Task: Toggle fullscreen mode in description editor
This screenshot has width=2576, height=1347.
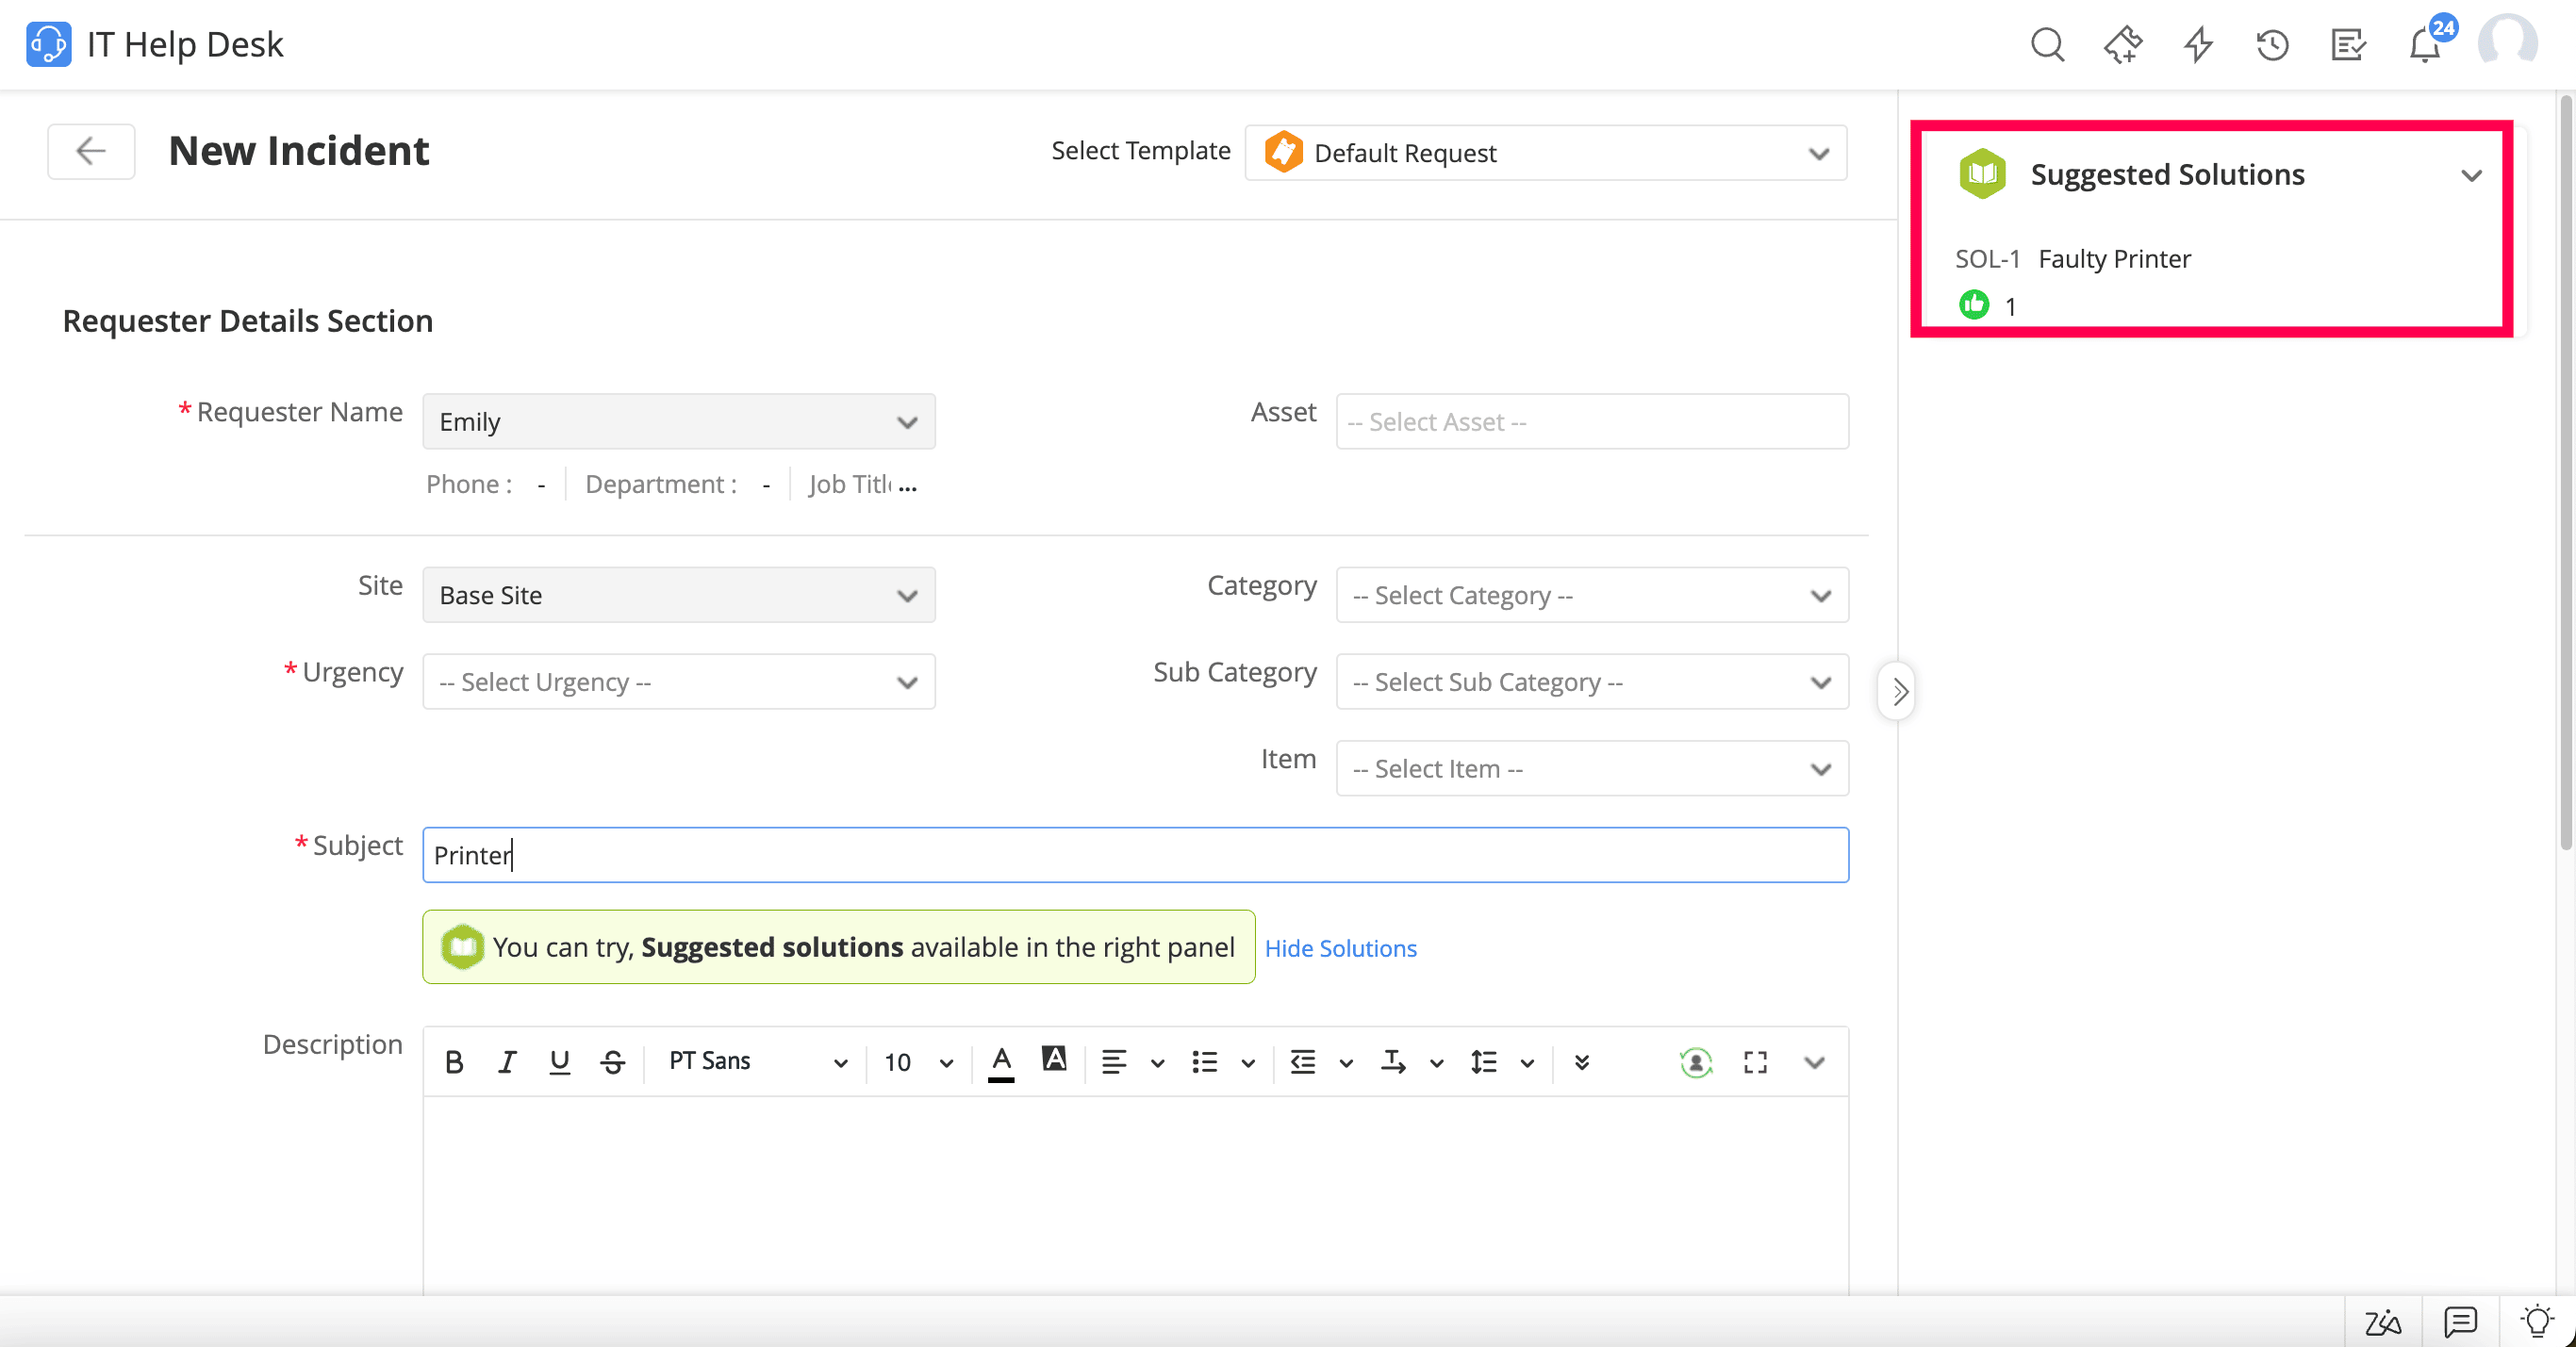Action: [x=1755, y=1062]
